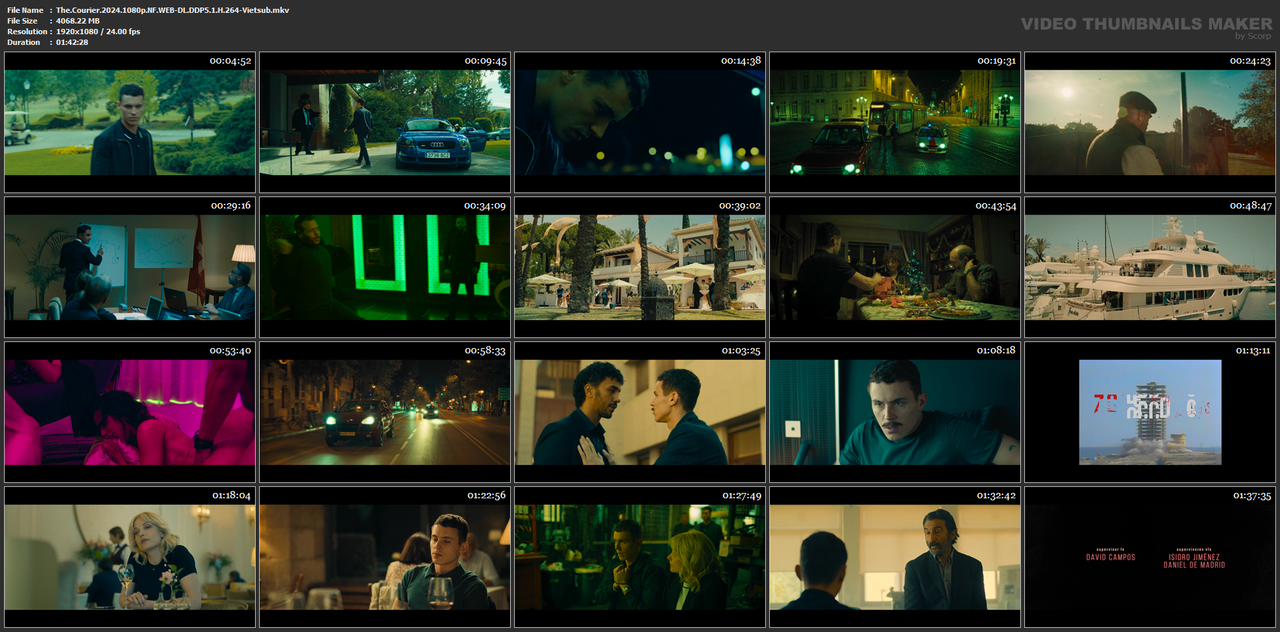Click the file name The.Courier.2024 text
1280x632 pixels.
coord(173,9)
